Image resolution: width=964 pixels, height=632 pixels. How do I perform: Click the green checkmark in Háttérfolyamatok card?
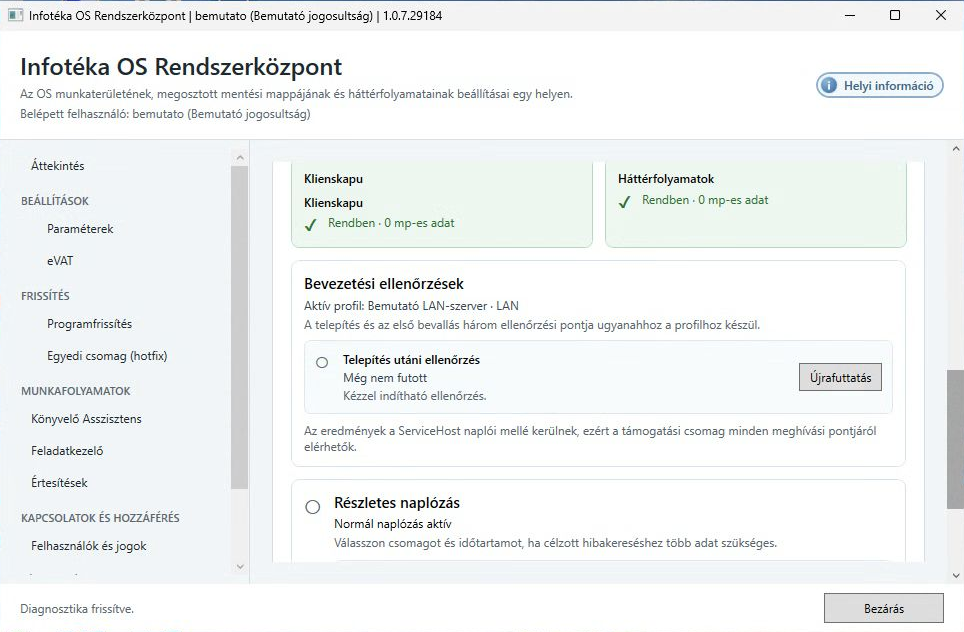pos(625,202)
